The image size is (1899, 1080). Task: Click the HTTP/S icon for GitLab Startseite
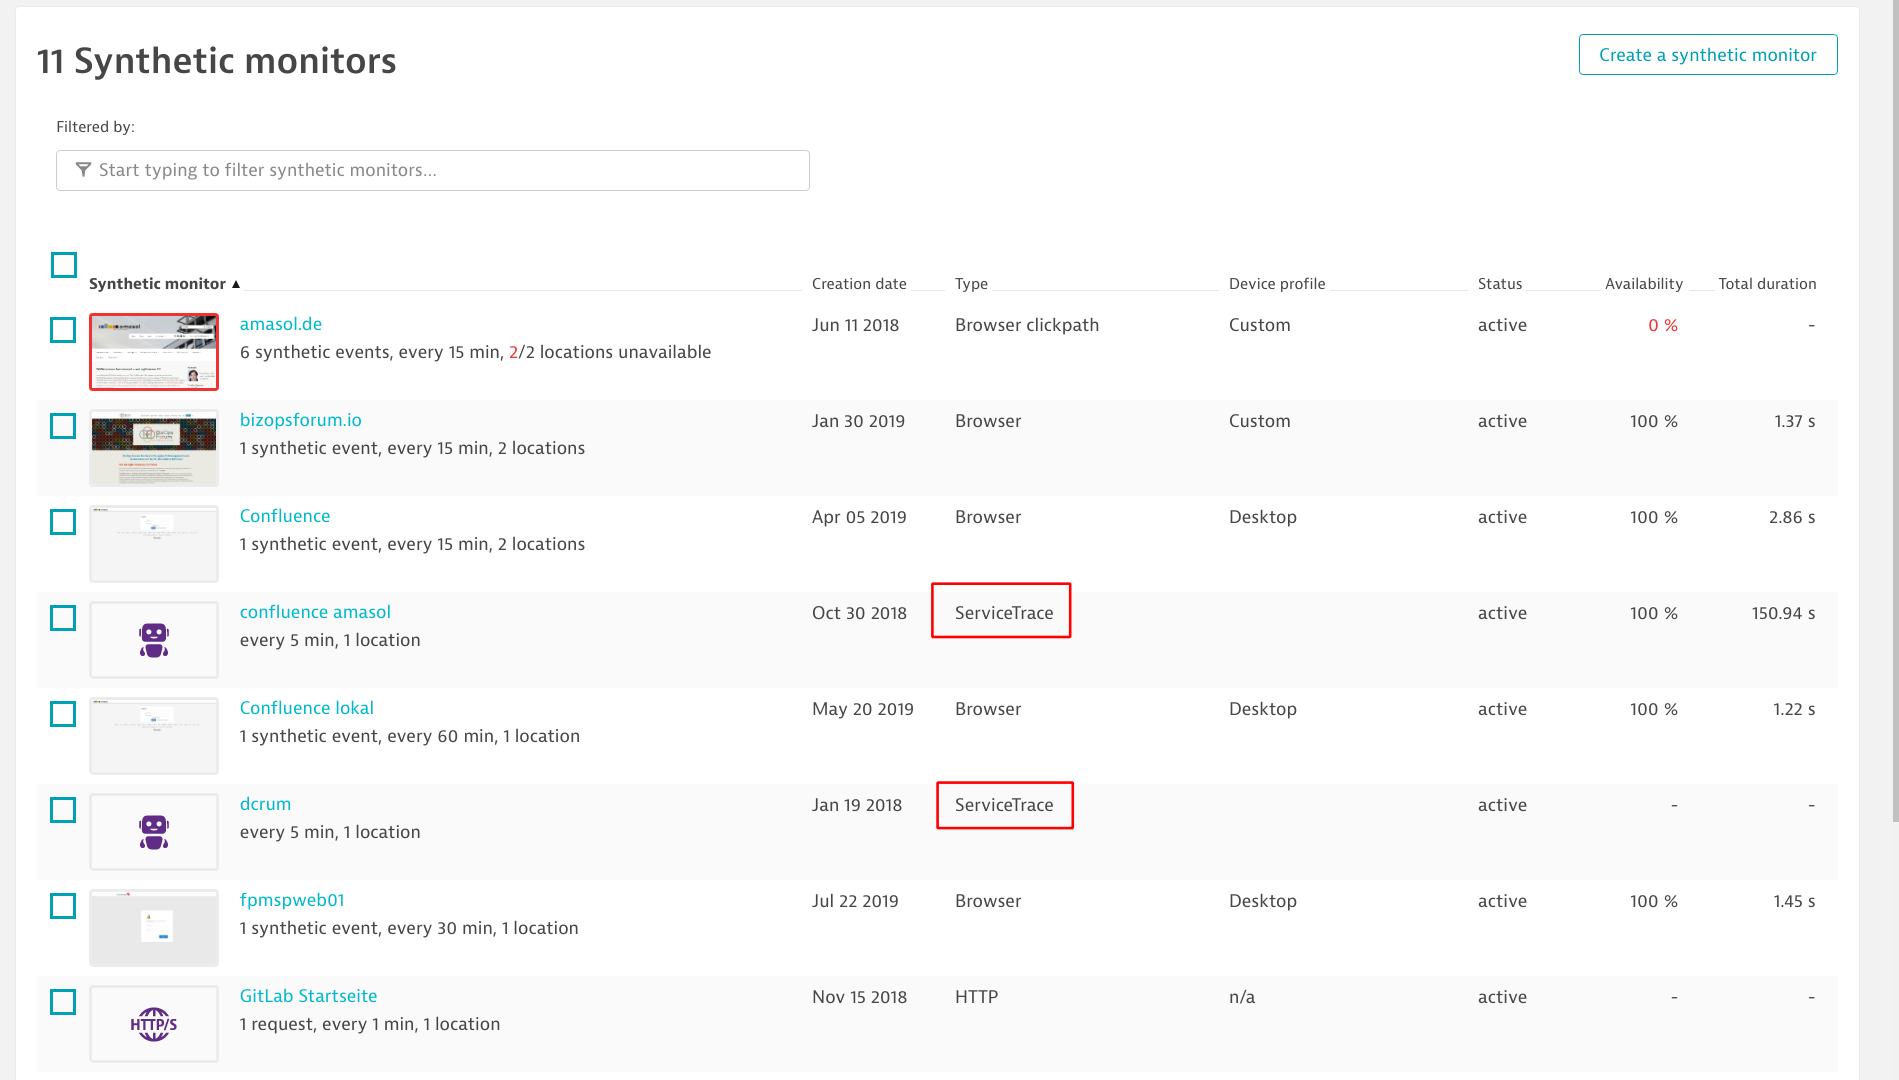154,1023
